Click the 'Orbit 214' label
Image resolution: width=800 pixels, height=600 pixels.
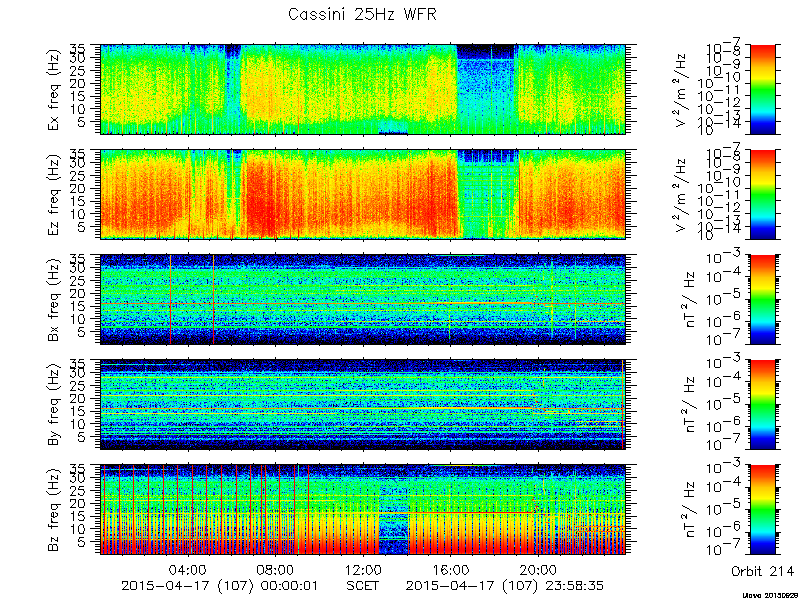[x=762, y=570]
